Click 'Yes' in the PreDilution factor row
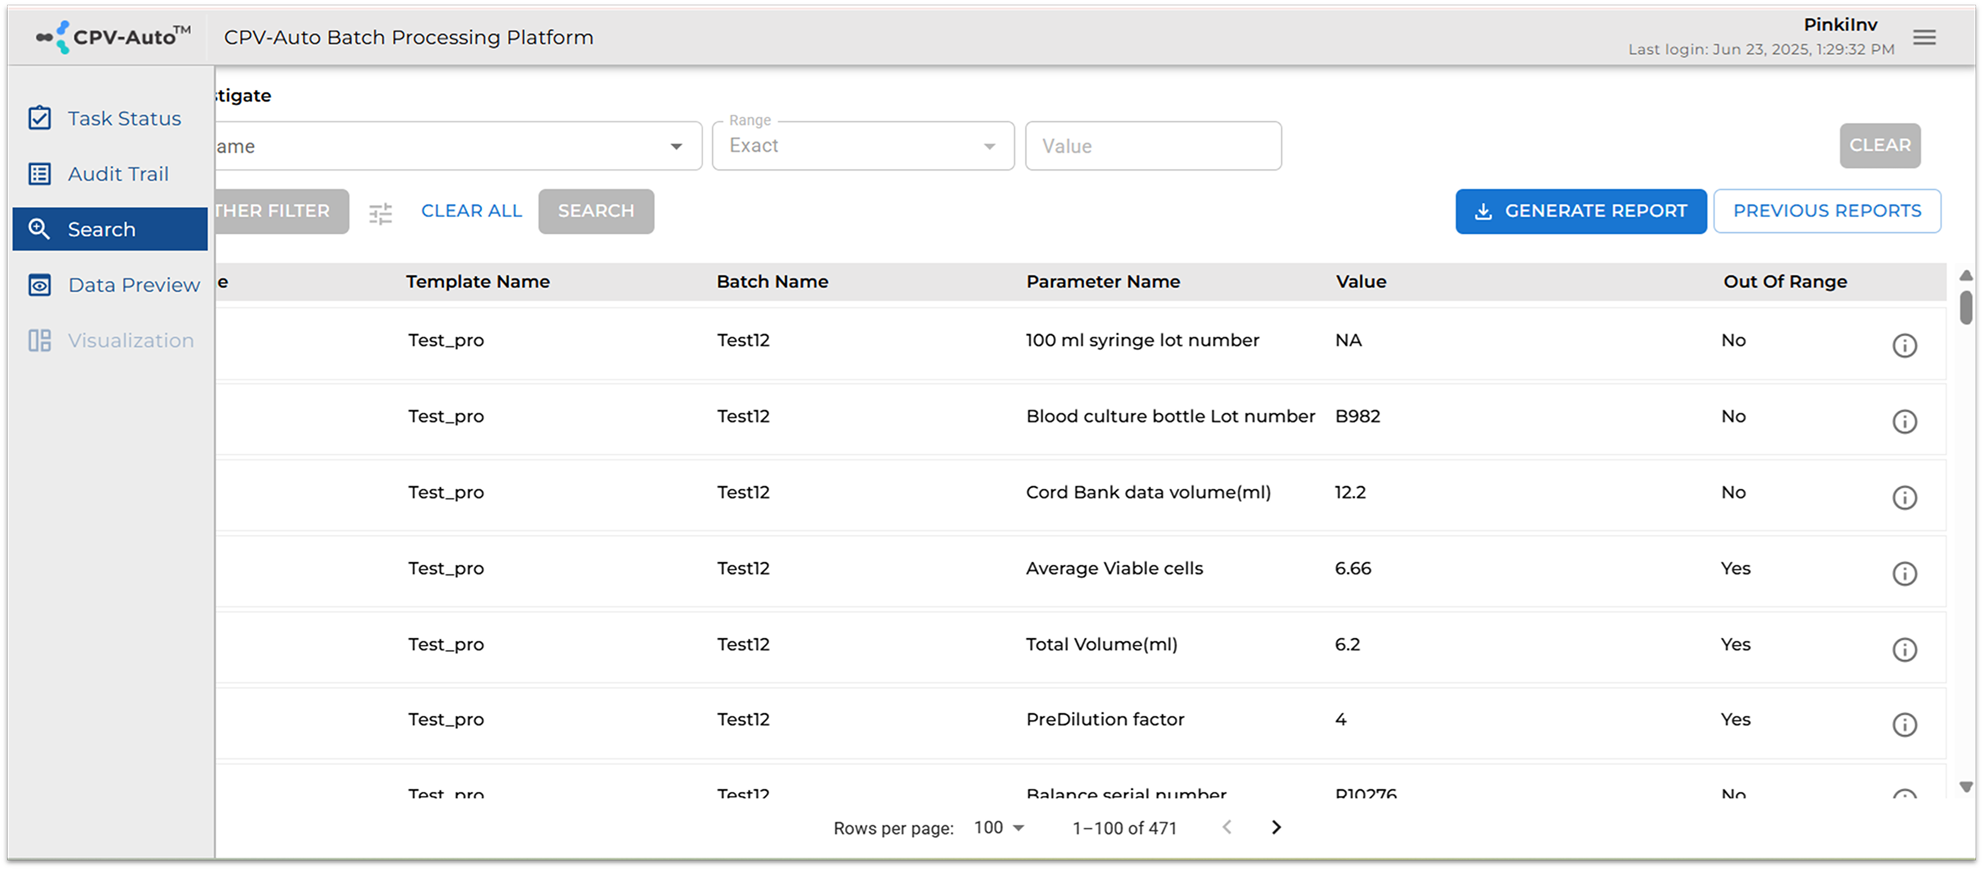This screenshot has height=870, width=1984. pos(1735,719)
